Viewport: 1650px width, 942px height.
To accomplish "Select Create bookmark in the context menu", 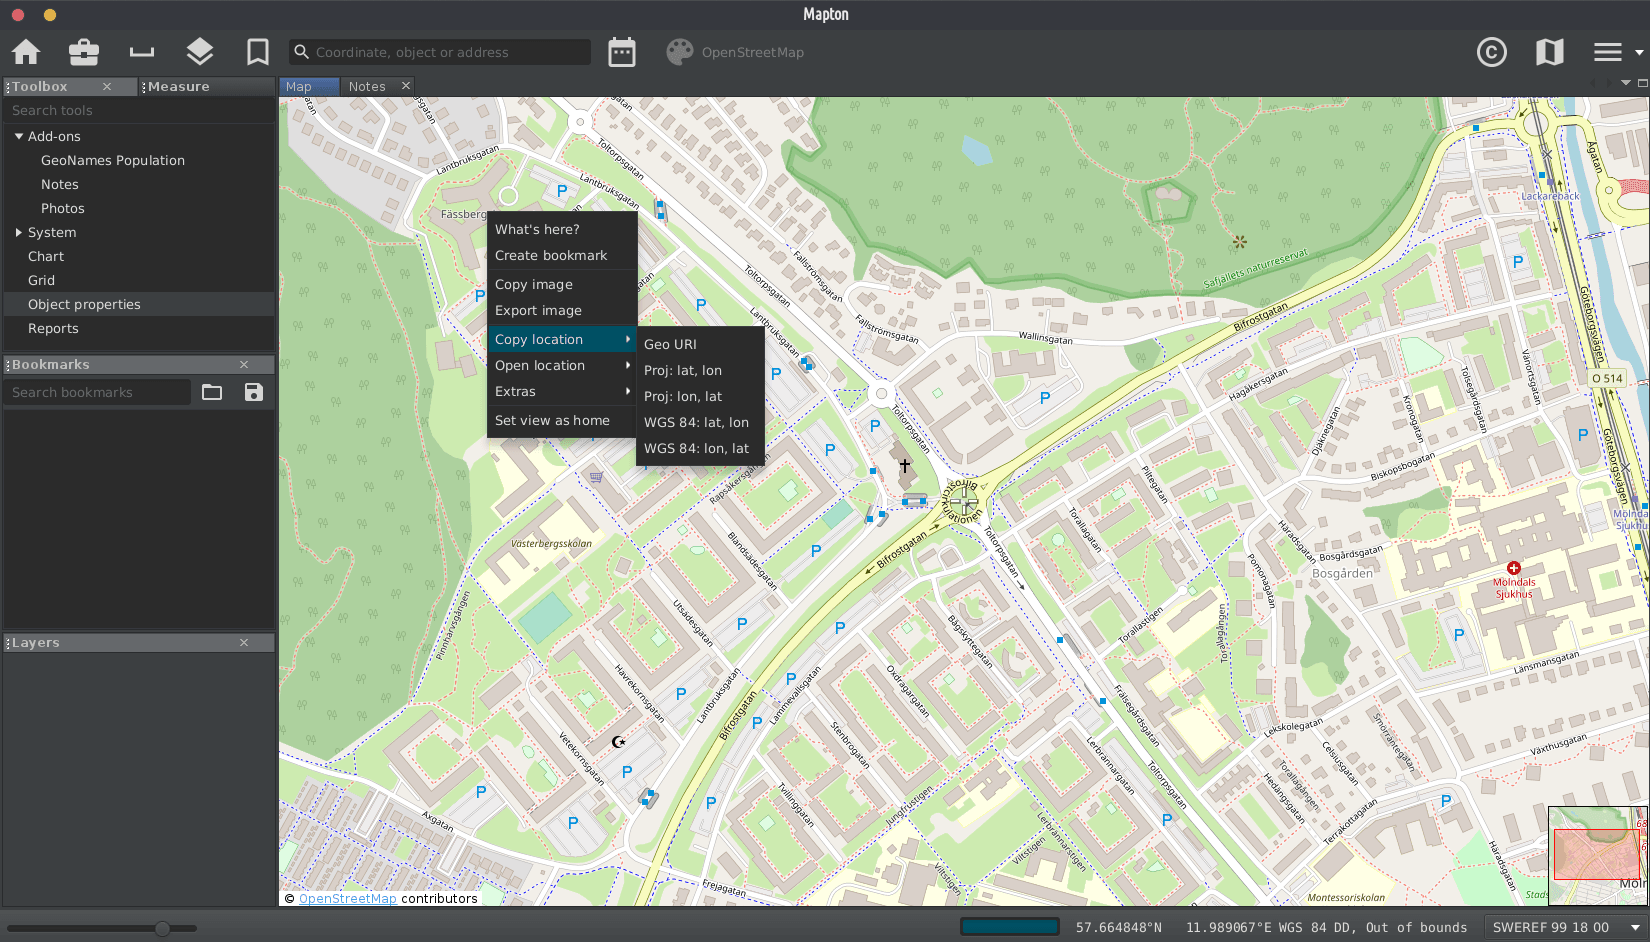I will [551, 255].
